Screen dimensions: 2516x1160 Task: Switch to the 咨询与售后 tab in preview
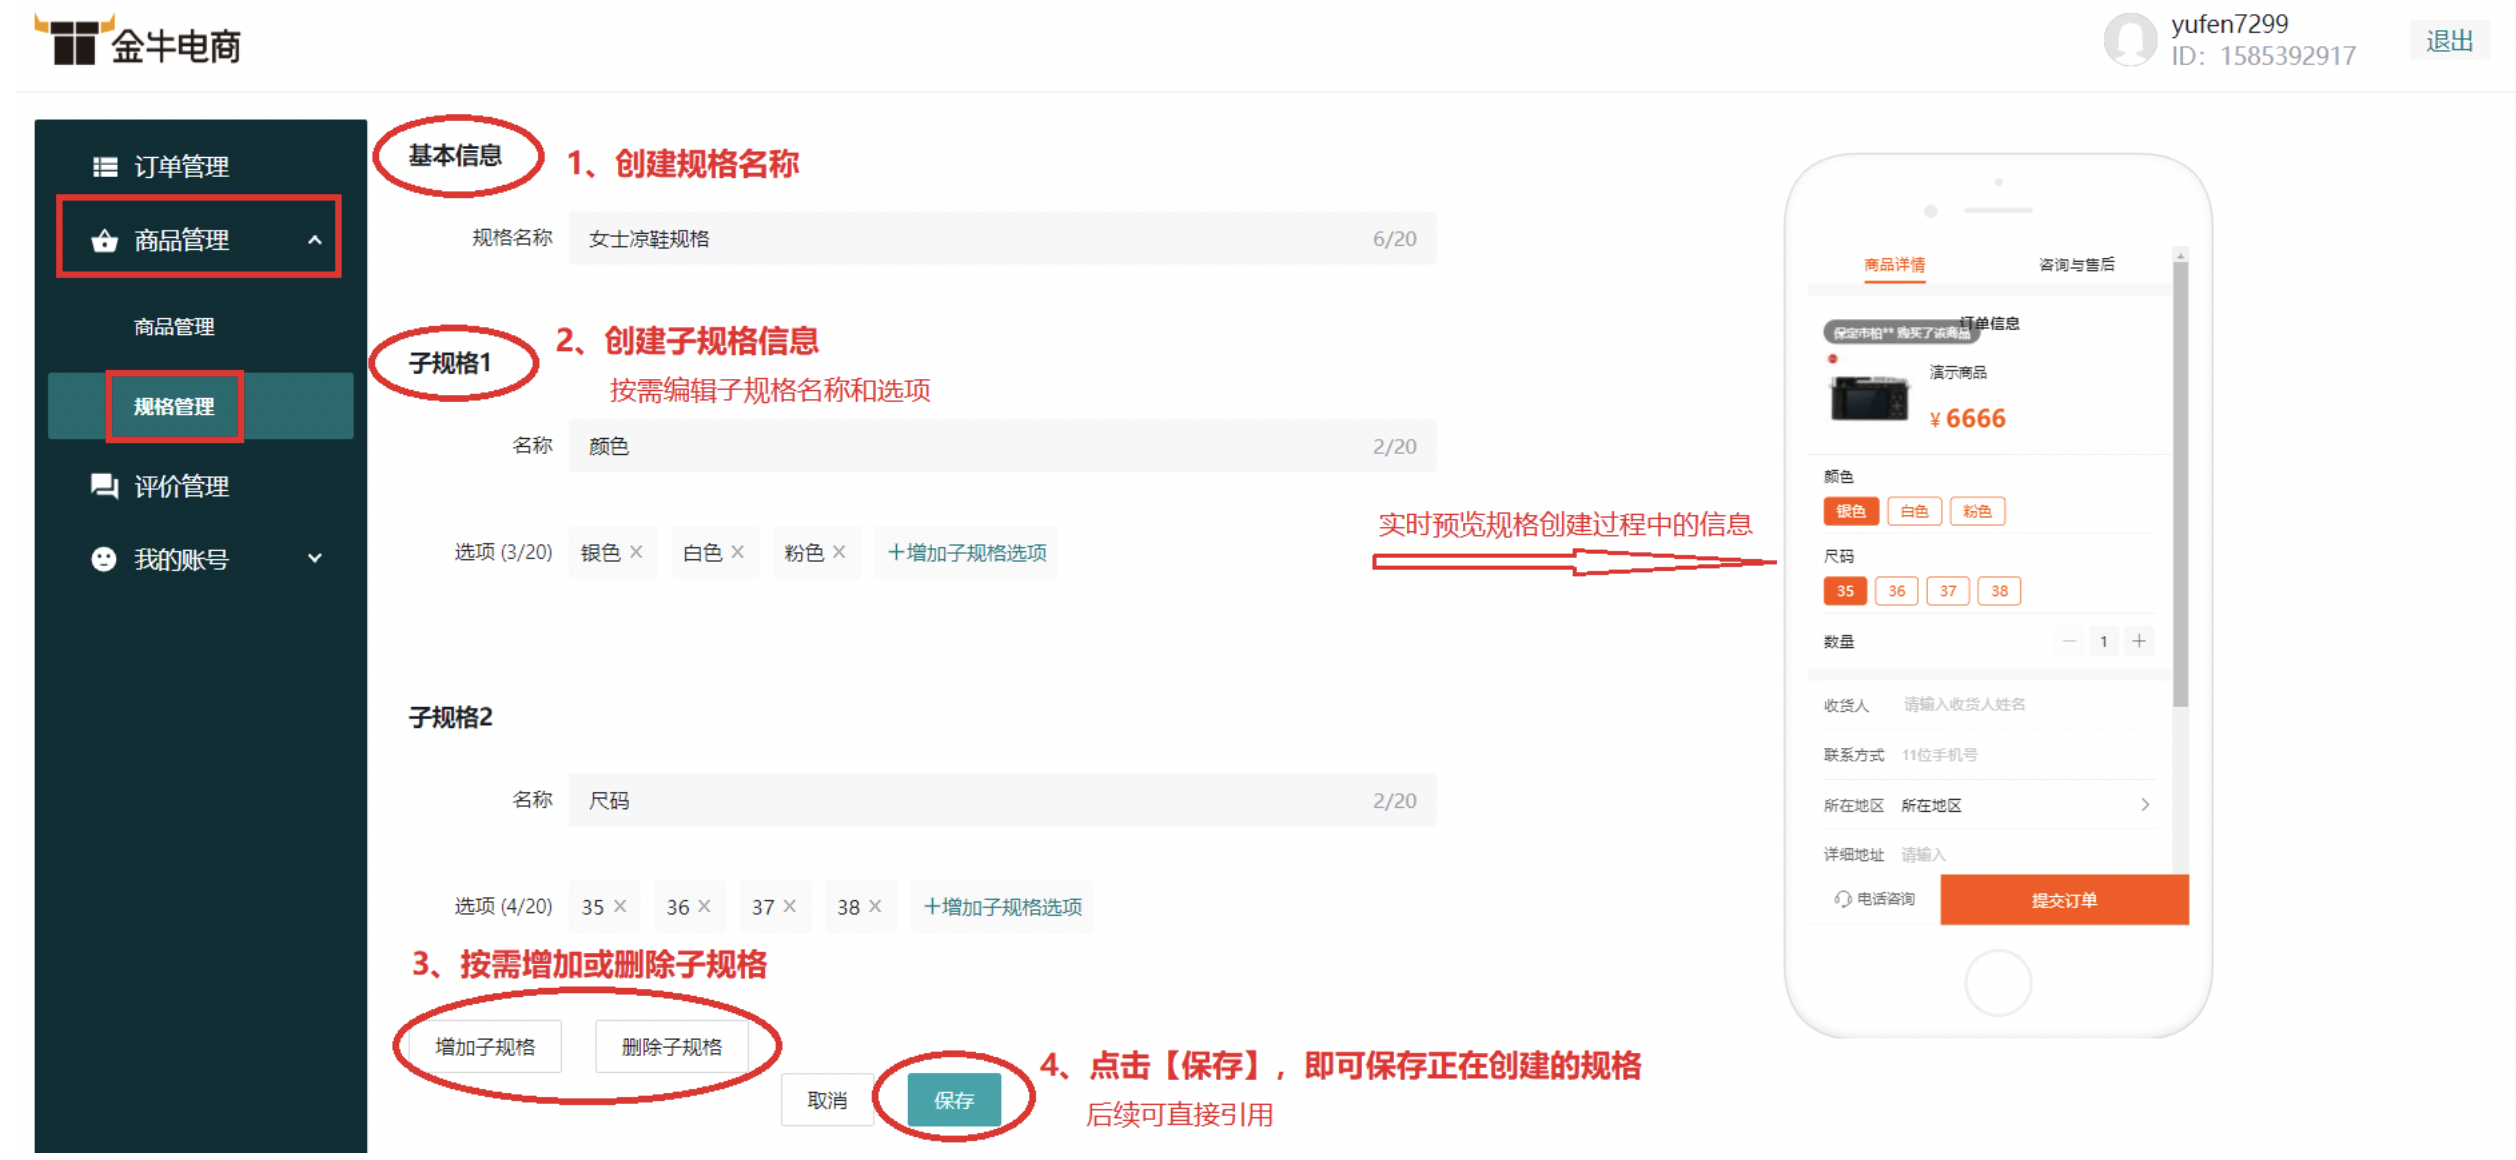[x=2077, y=265]
